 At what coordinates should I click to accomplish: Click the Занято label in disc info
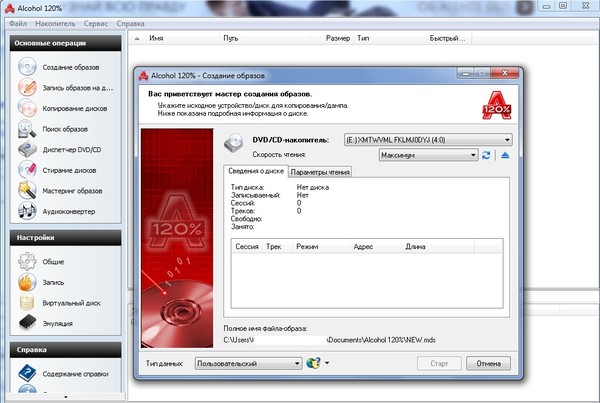coord(242,227)
